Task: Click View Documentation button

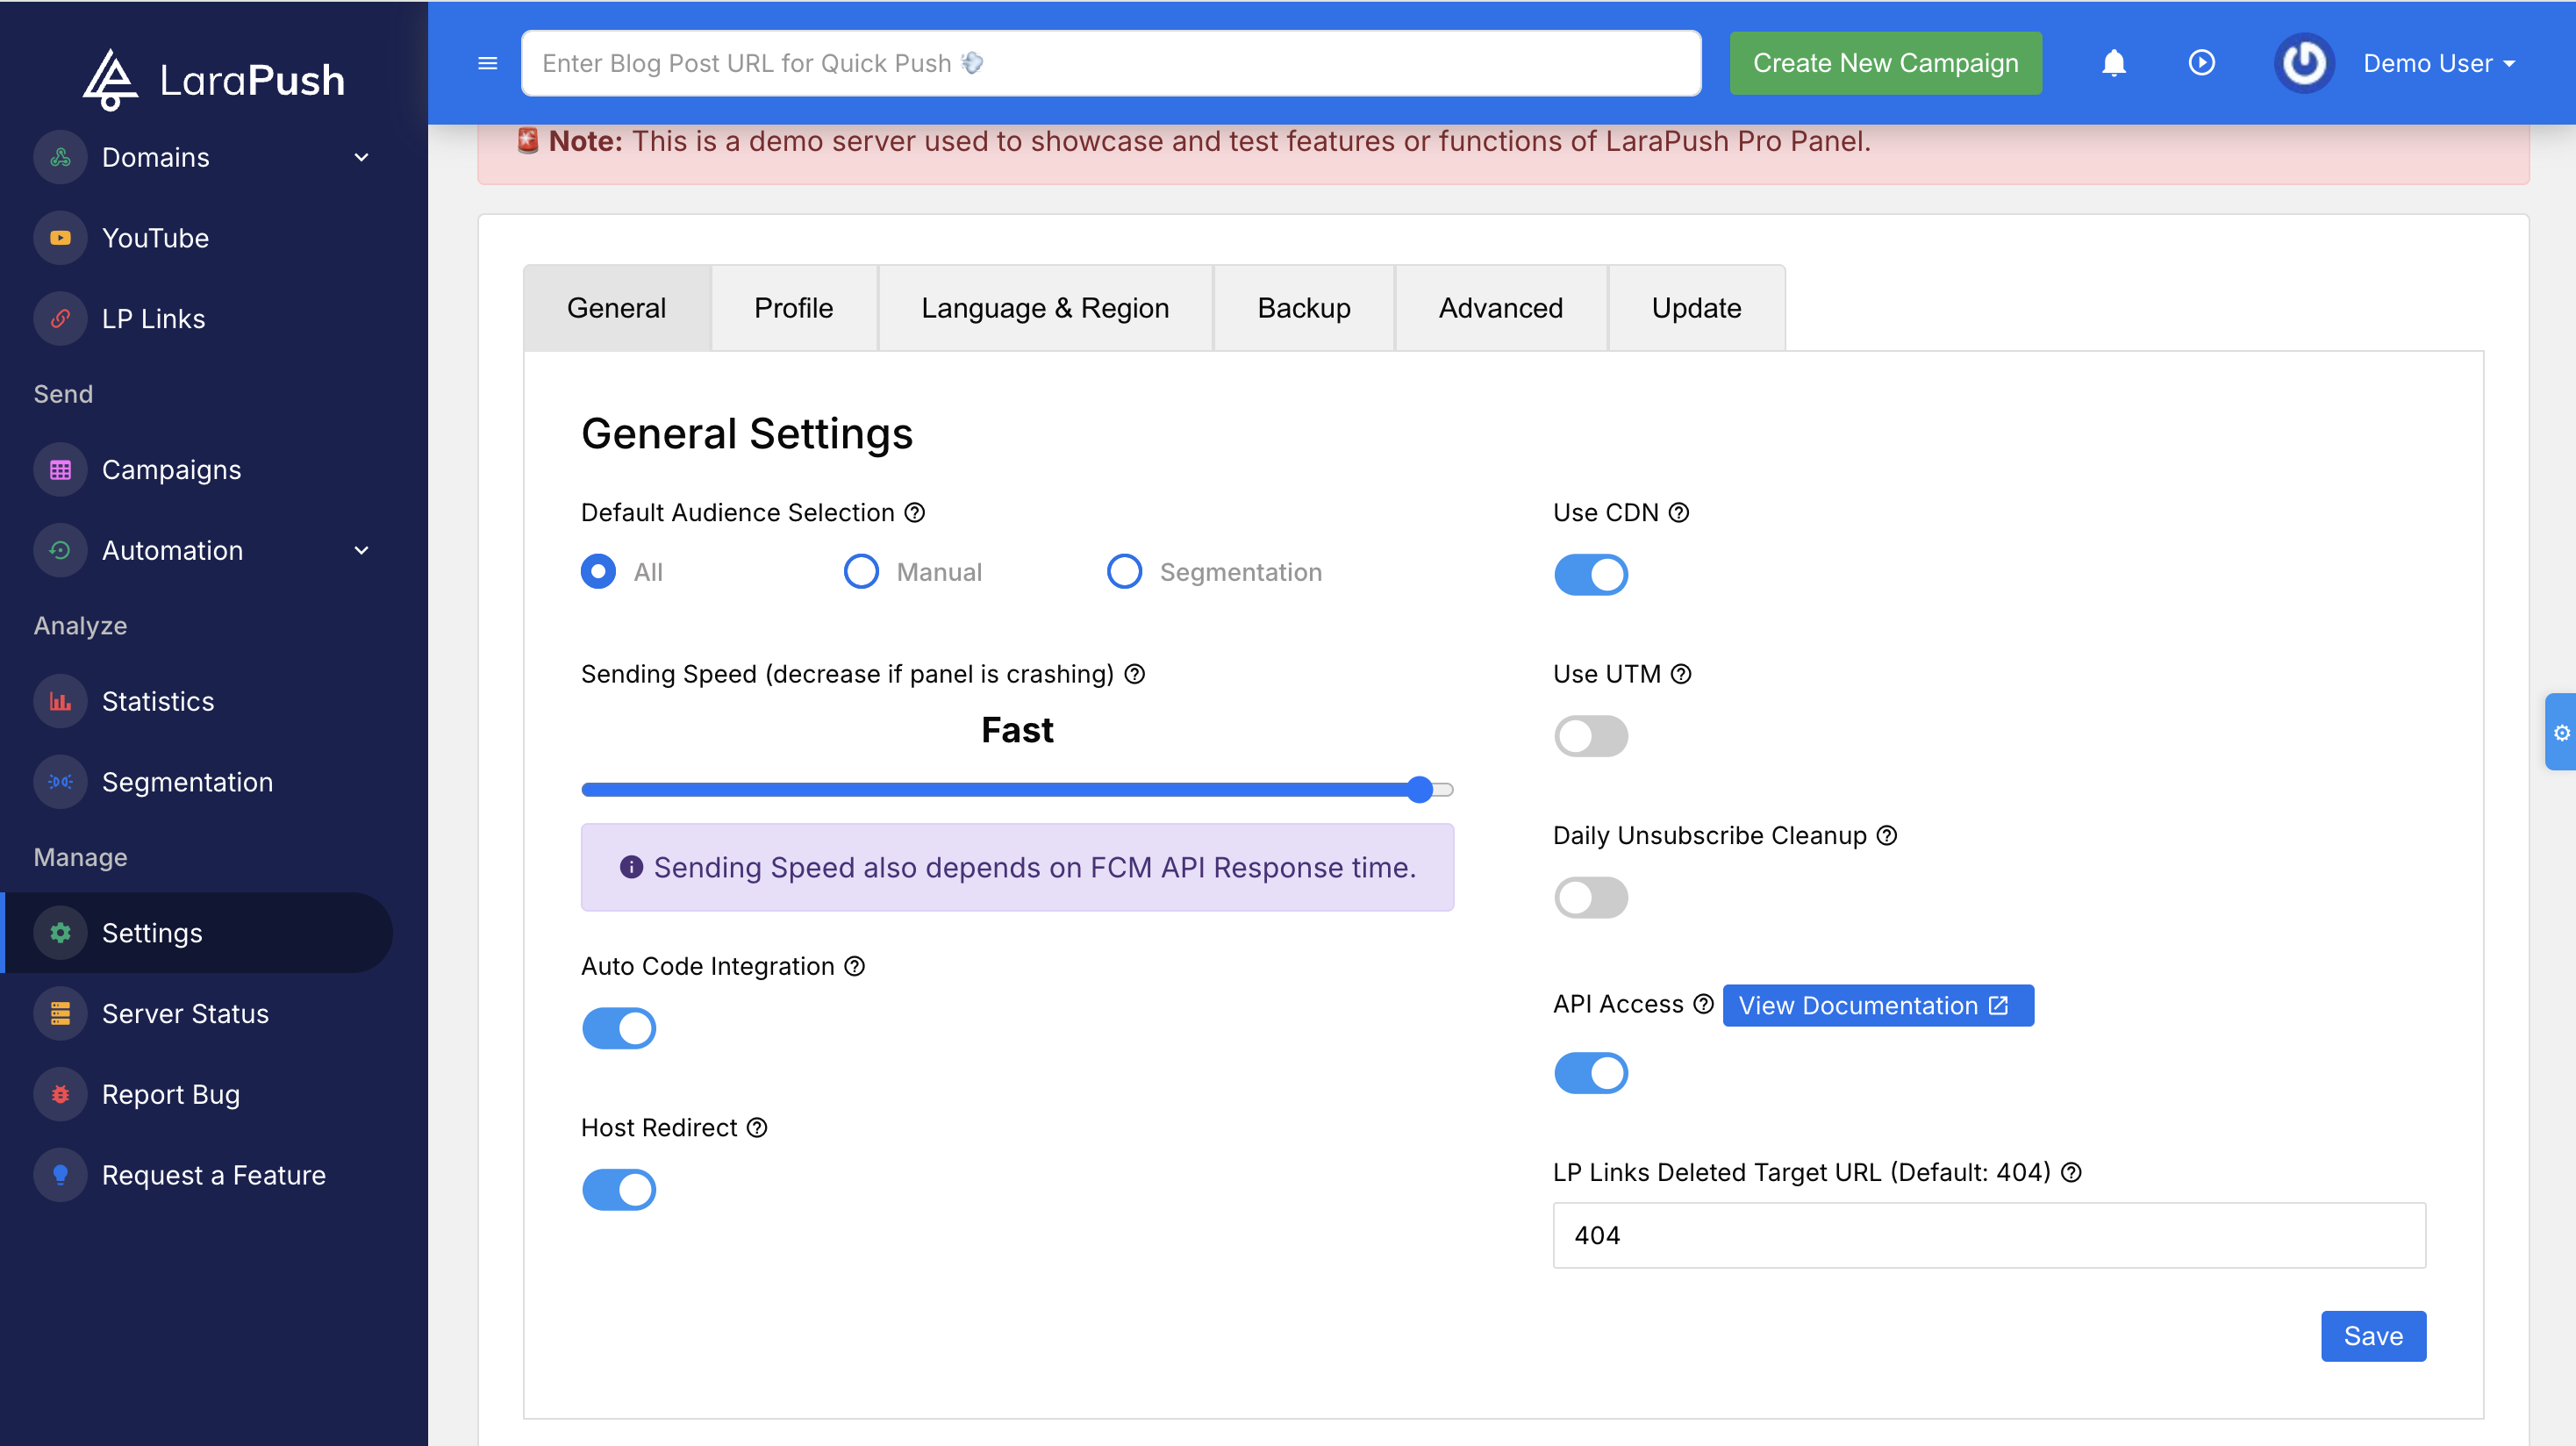Action: click(1877, 1006)
